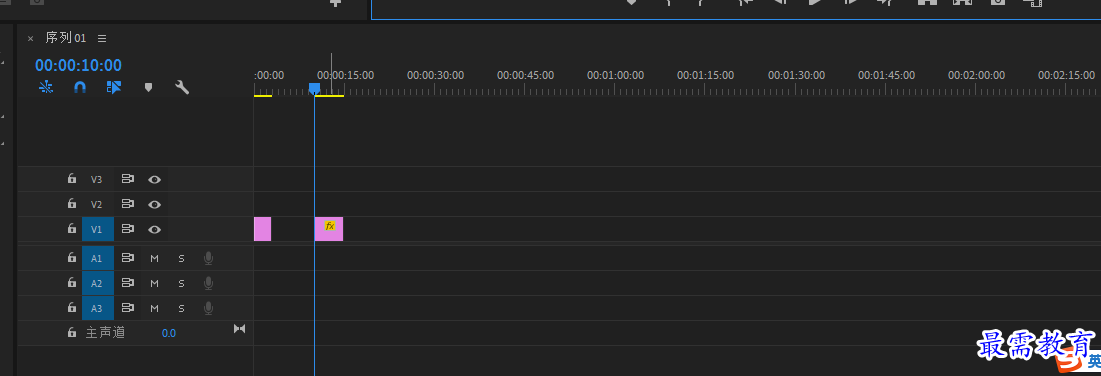This screenshot has width=1101, height=376.
Task: Start voice-over record on track A2
Action: 208,283
